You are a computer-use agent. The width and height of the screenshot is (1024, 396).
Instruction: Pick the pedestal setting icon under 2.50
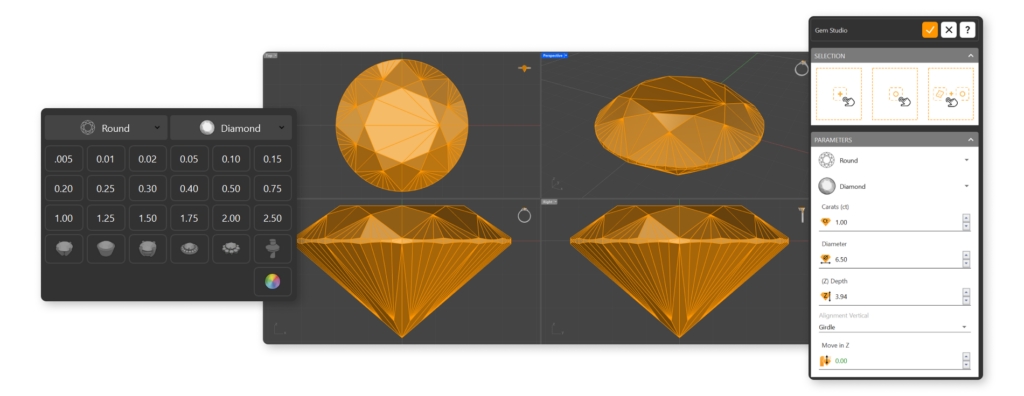pos(273,248)
